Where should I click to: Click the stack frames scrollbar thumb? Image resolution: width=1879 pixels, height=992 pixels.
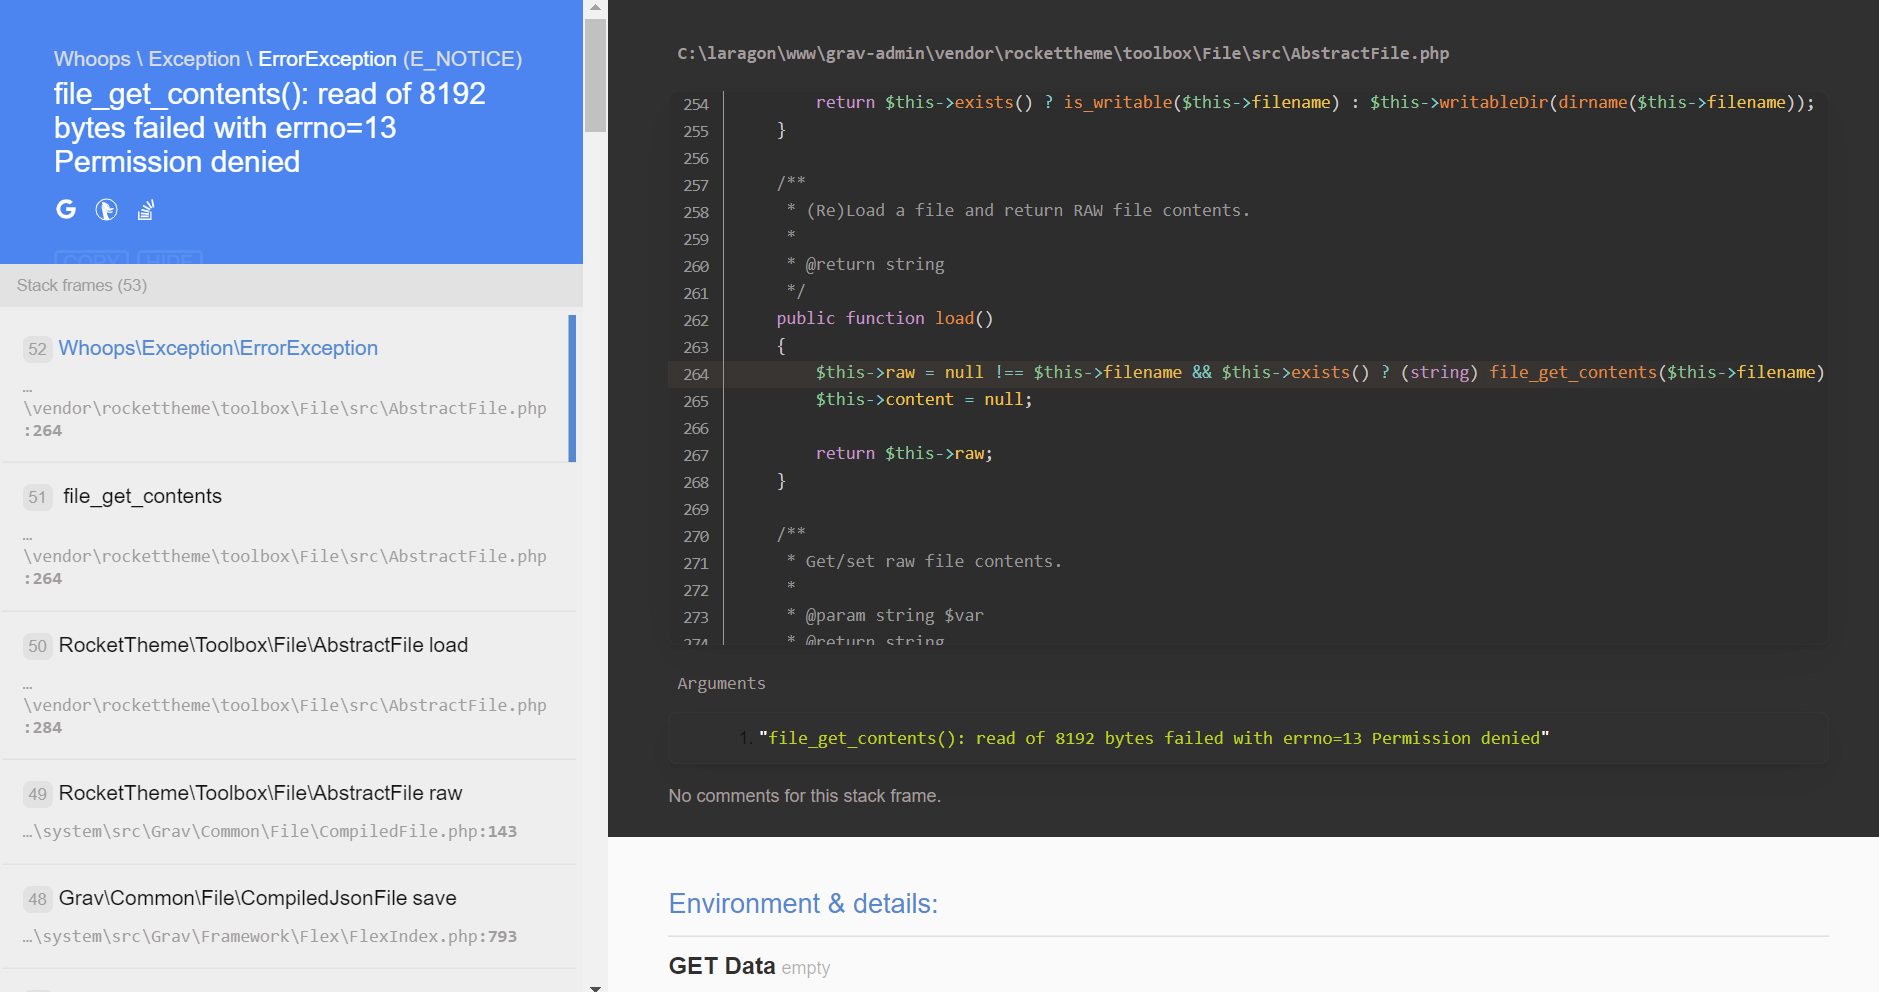pos(595,74)
